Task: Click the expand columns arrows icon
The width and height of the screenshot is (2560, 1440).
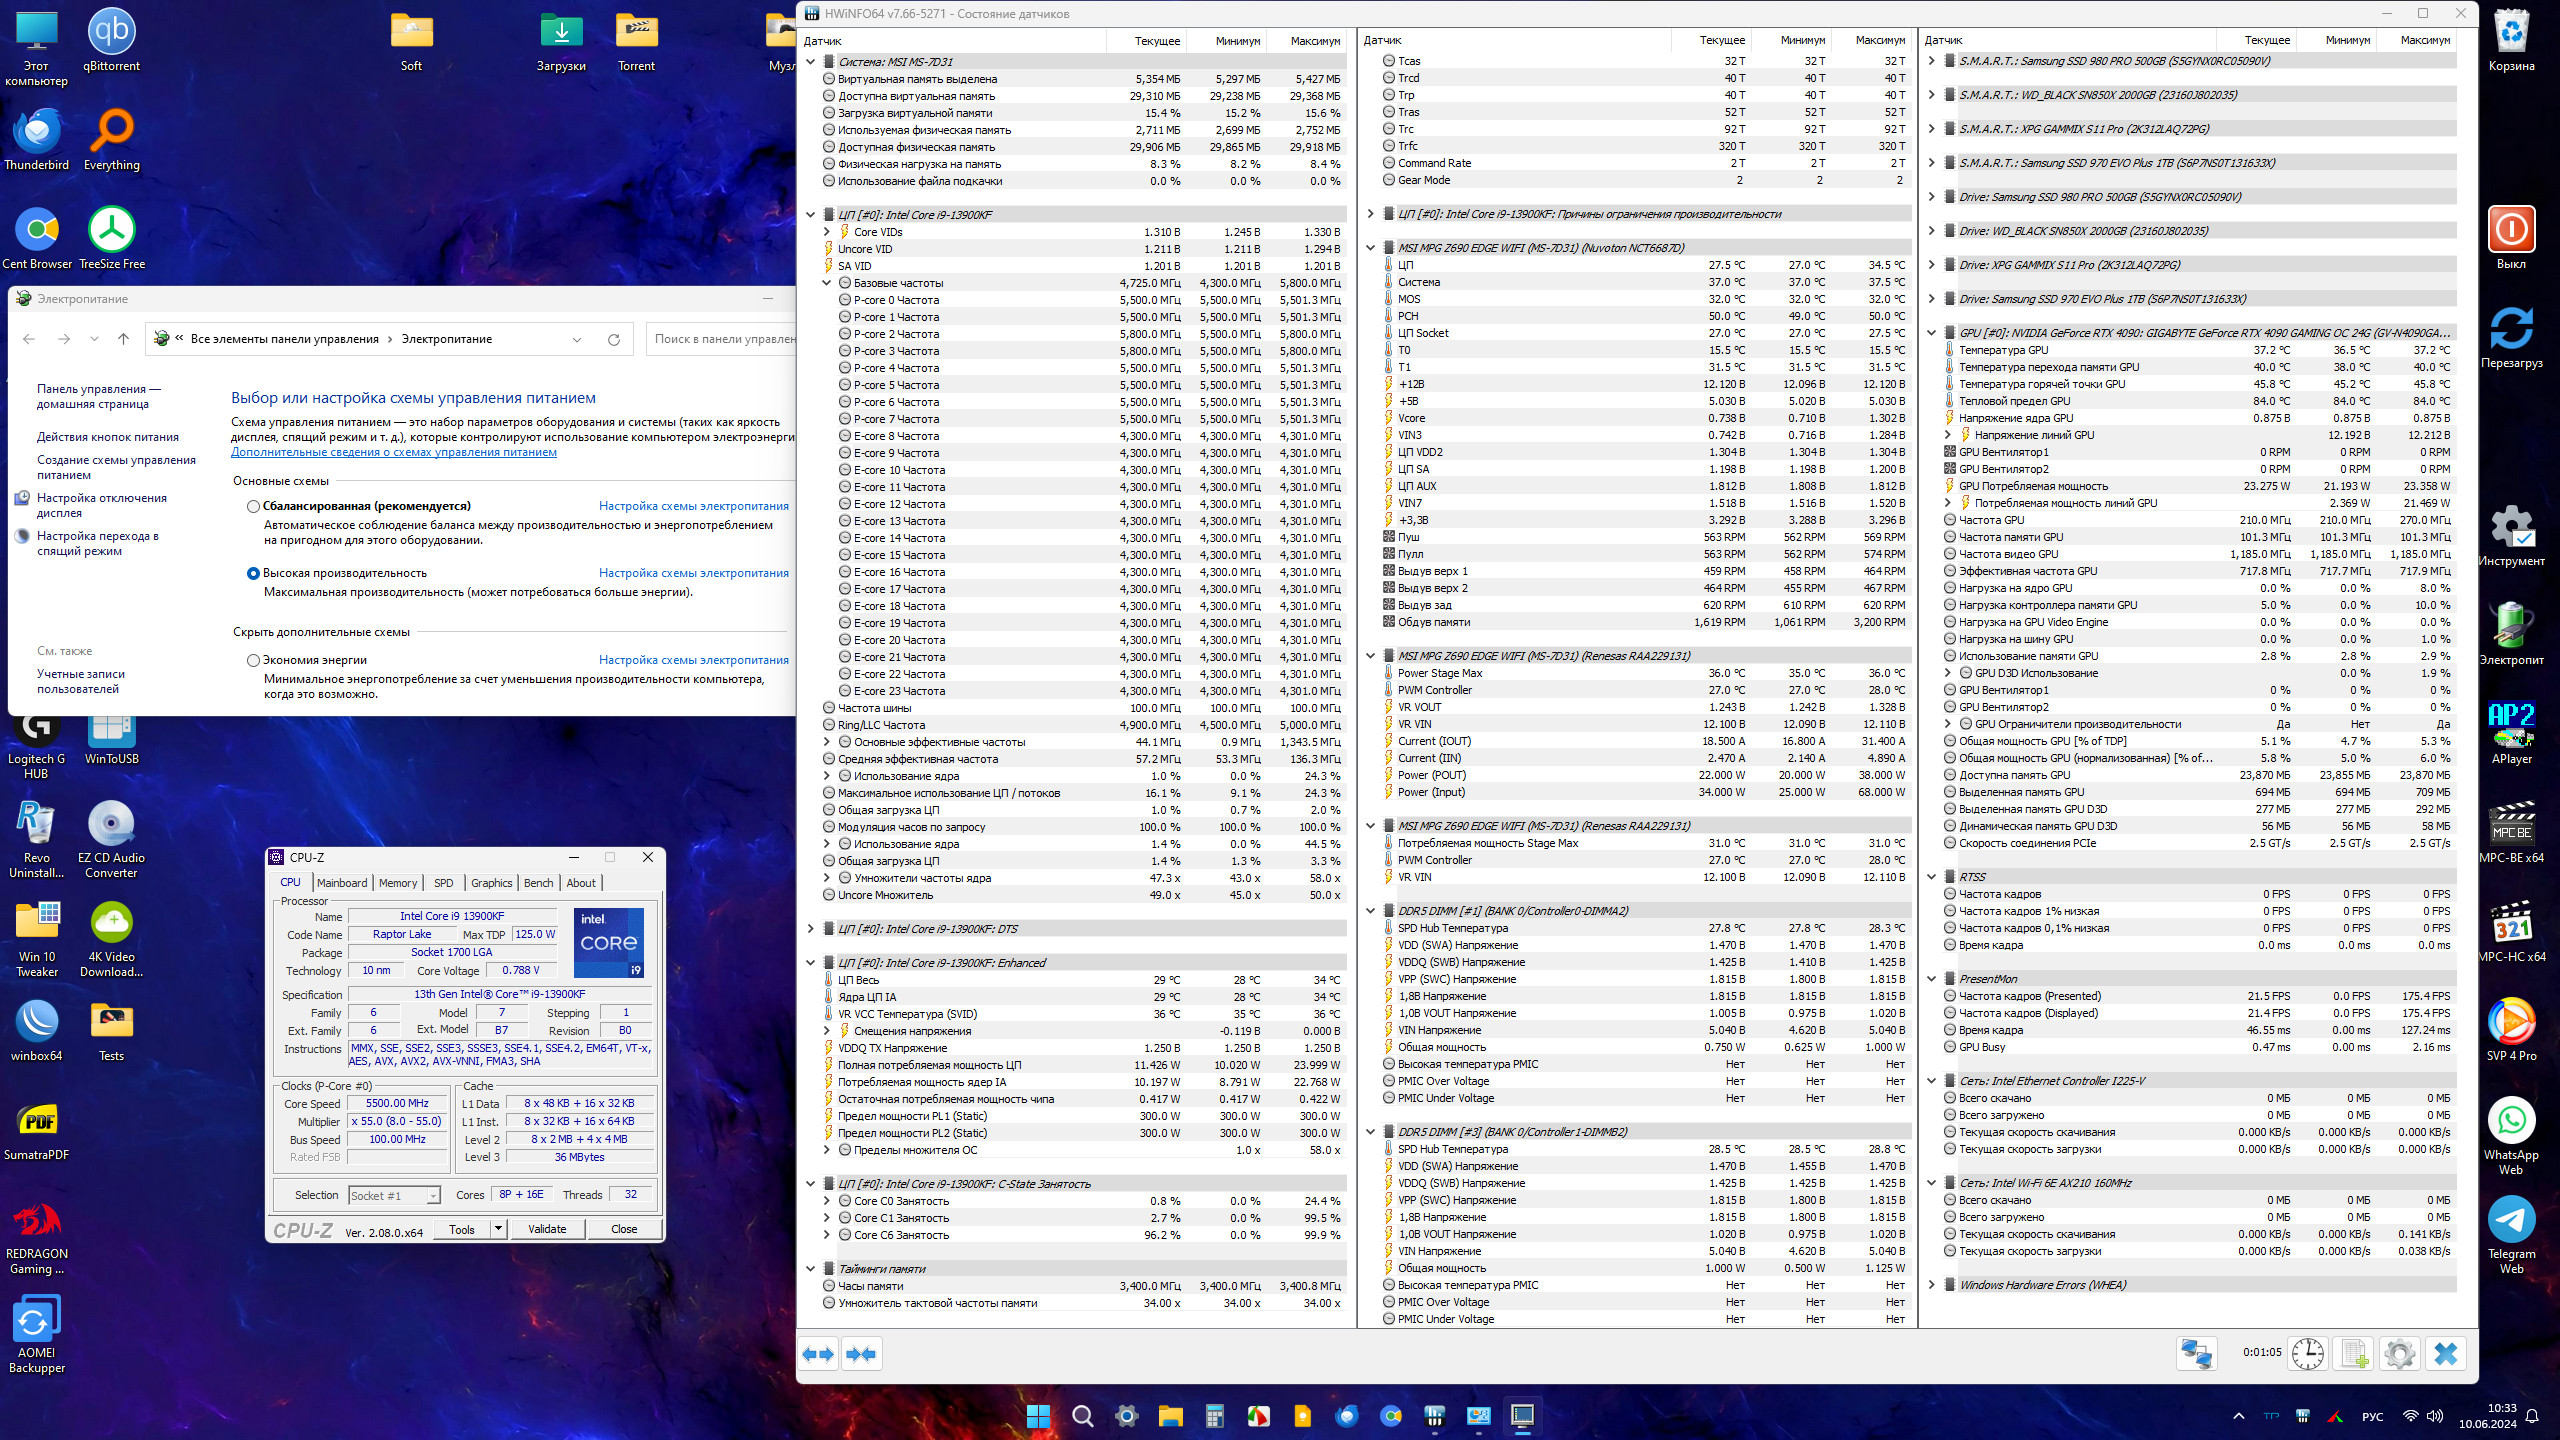Action: (x=819, y=1354)
